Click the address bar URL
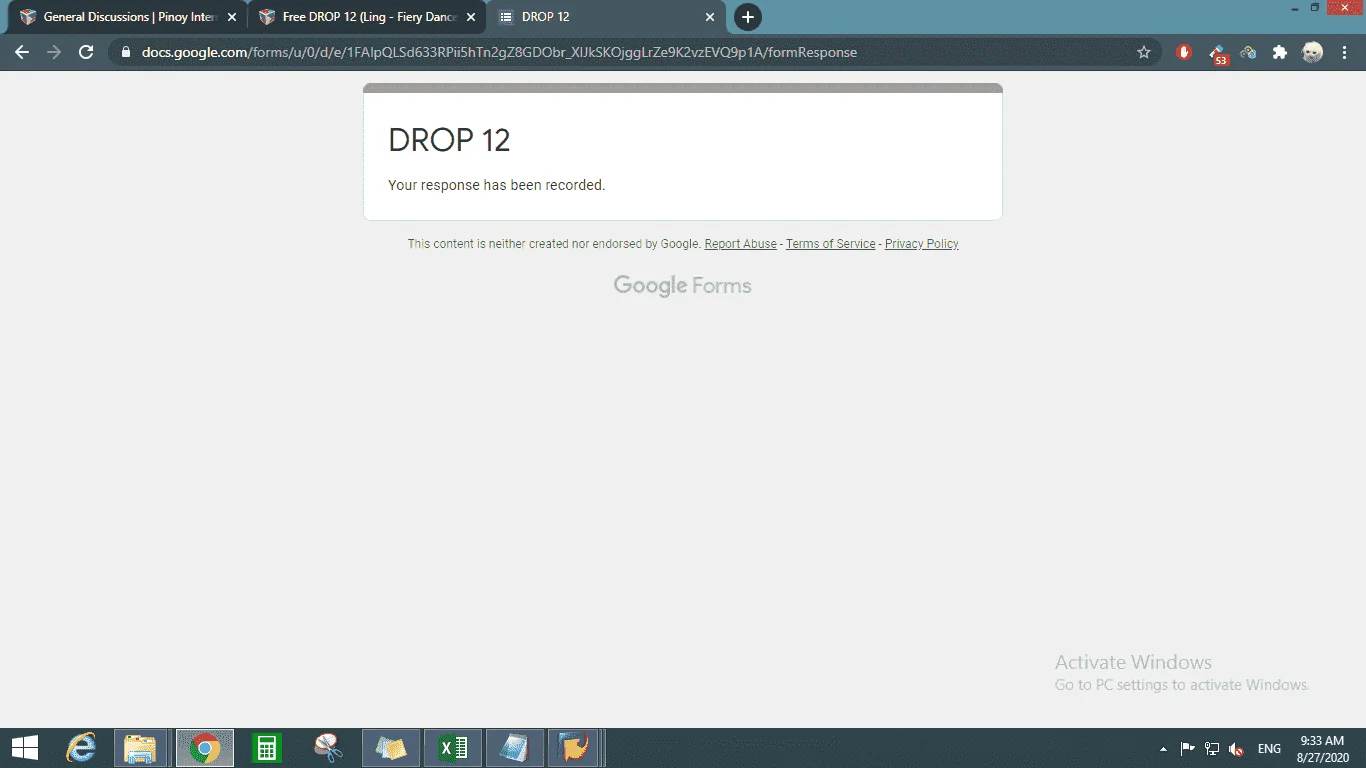1366x768 pixels. [499, 52]
